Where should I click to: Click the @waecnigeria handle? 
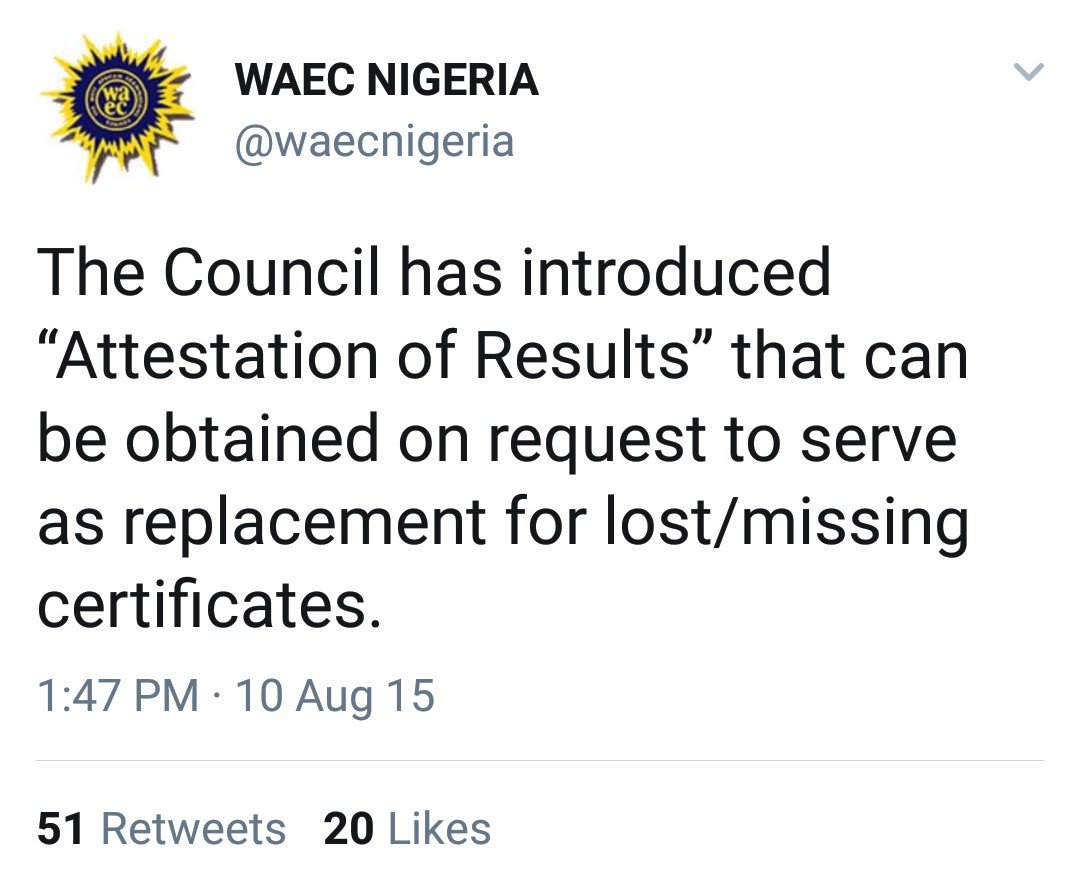(374, 141)
